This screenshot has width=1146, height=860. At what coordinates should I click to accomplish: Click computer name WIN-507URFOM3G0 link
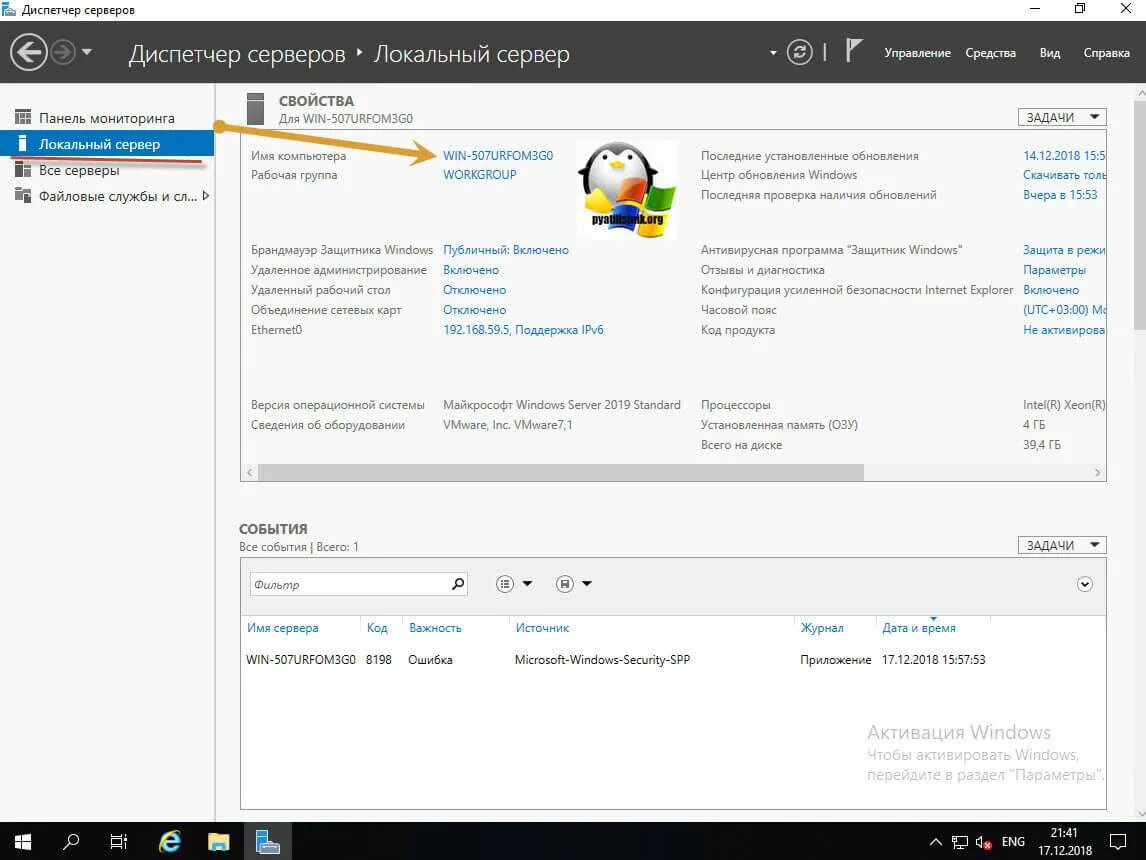click(x=498, y=156)
